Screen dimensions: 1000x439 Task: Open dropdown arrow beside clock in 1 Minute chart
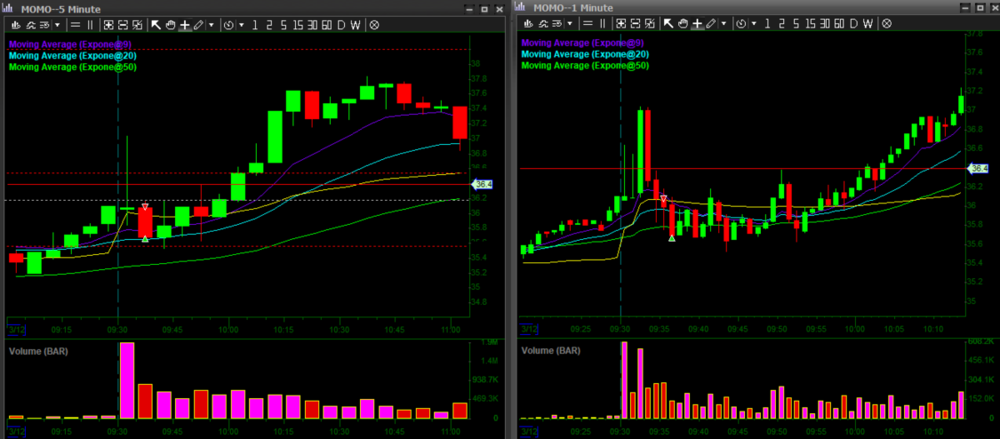click(x=755, y=24)
